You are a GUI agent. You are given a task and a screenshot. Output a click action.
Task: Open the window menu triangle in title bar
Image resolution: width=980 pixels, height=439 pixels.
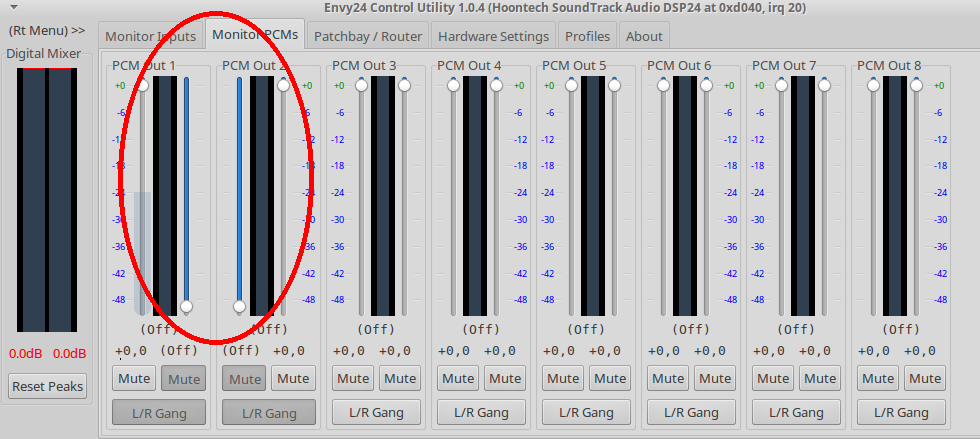pos(14,8)
